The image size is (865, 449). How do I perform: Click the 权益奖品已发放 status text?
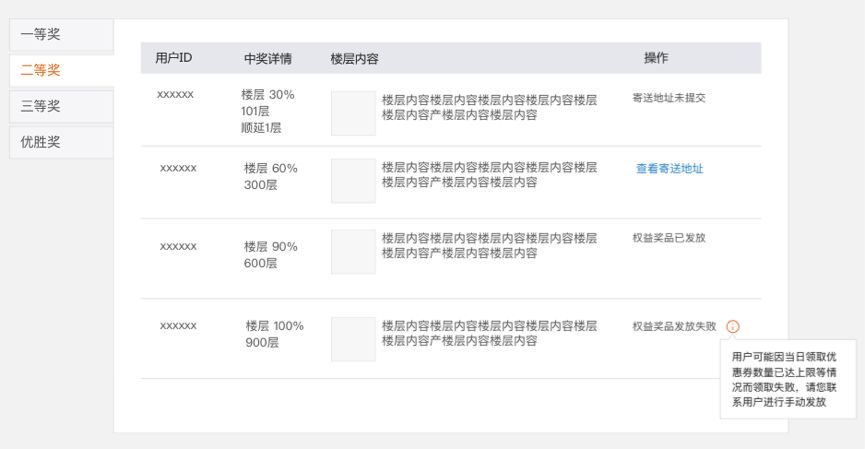pos(669,238)
